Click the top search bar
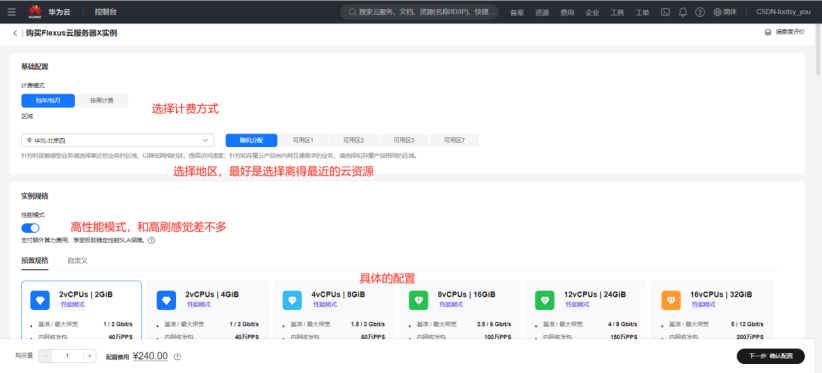 tap(419, 12)
